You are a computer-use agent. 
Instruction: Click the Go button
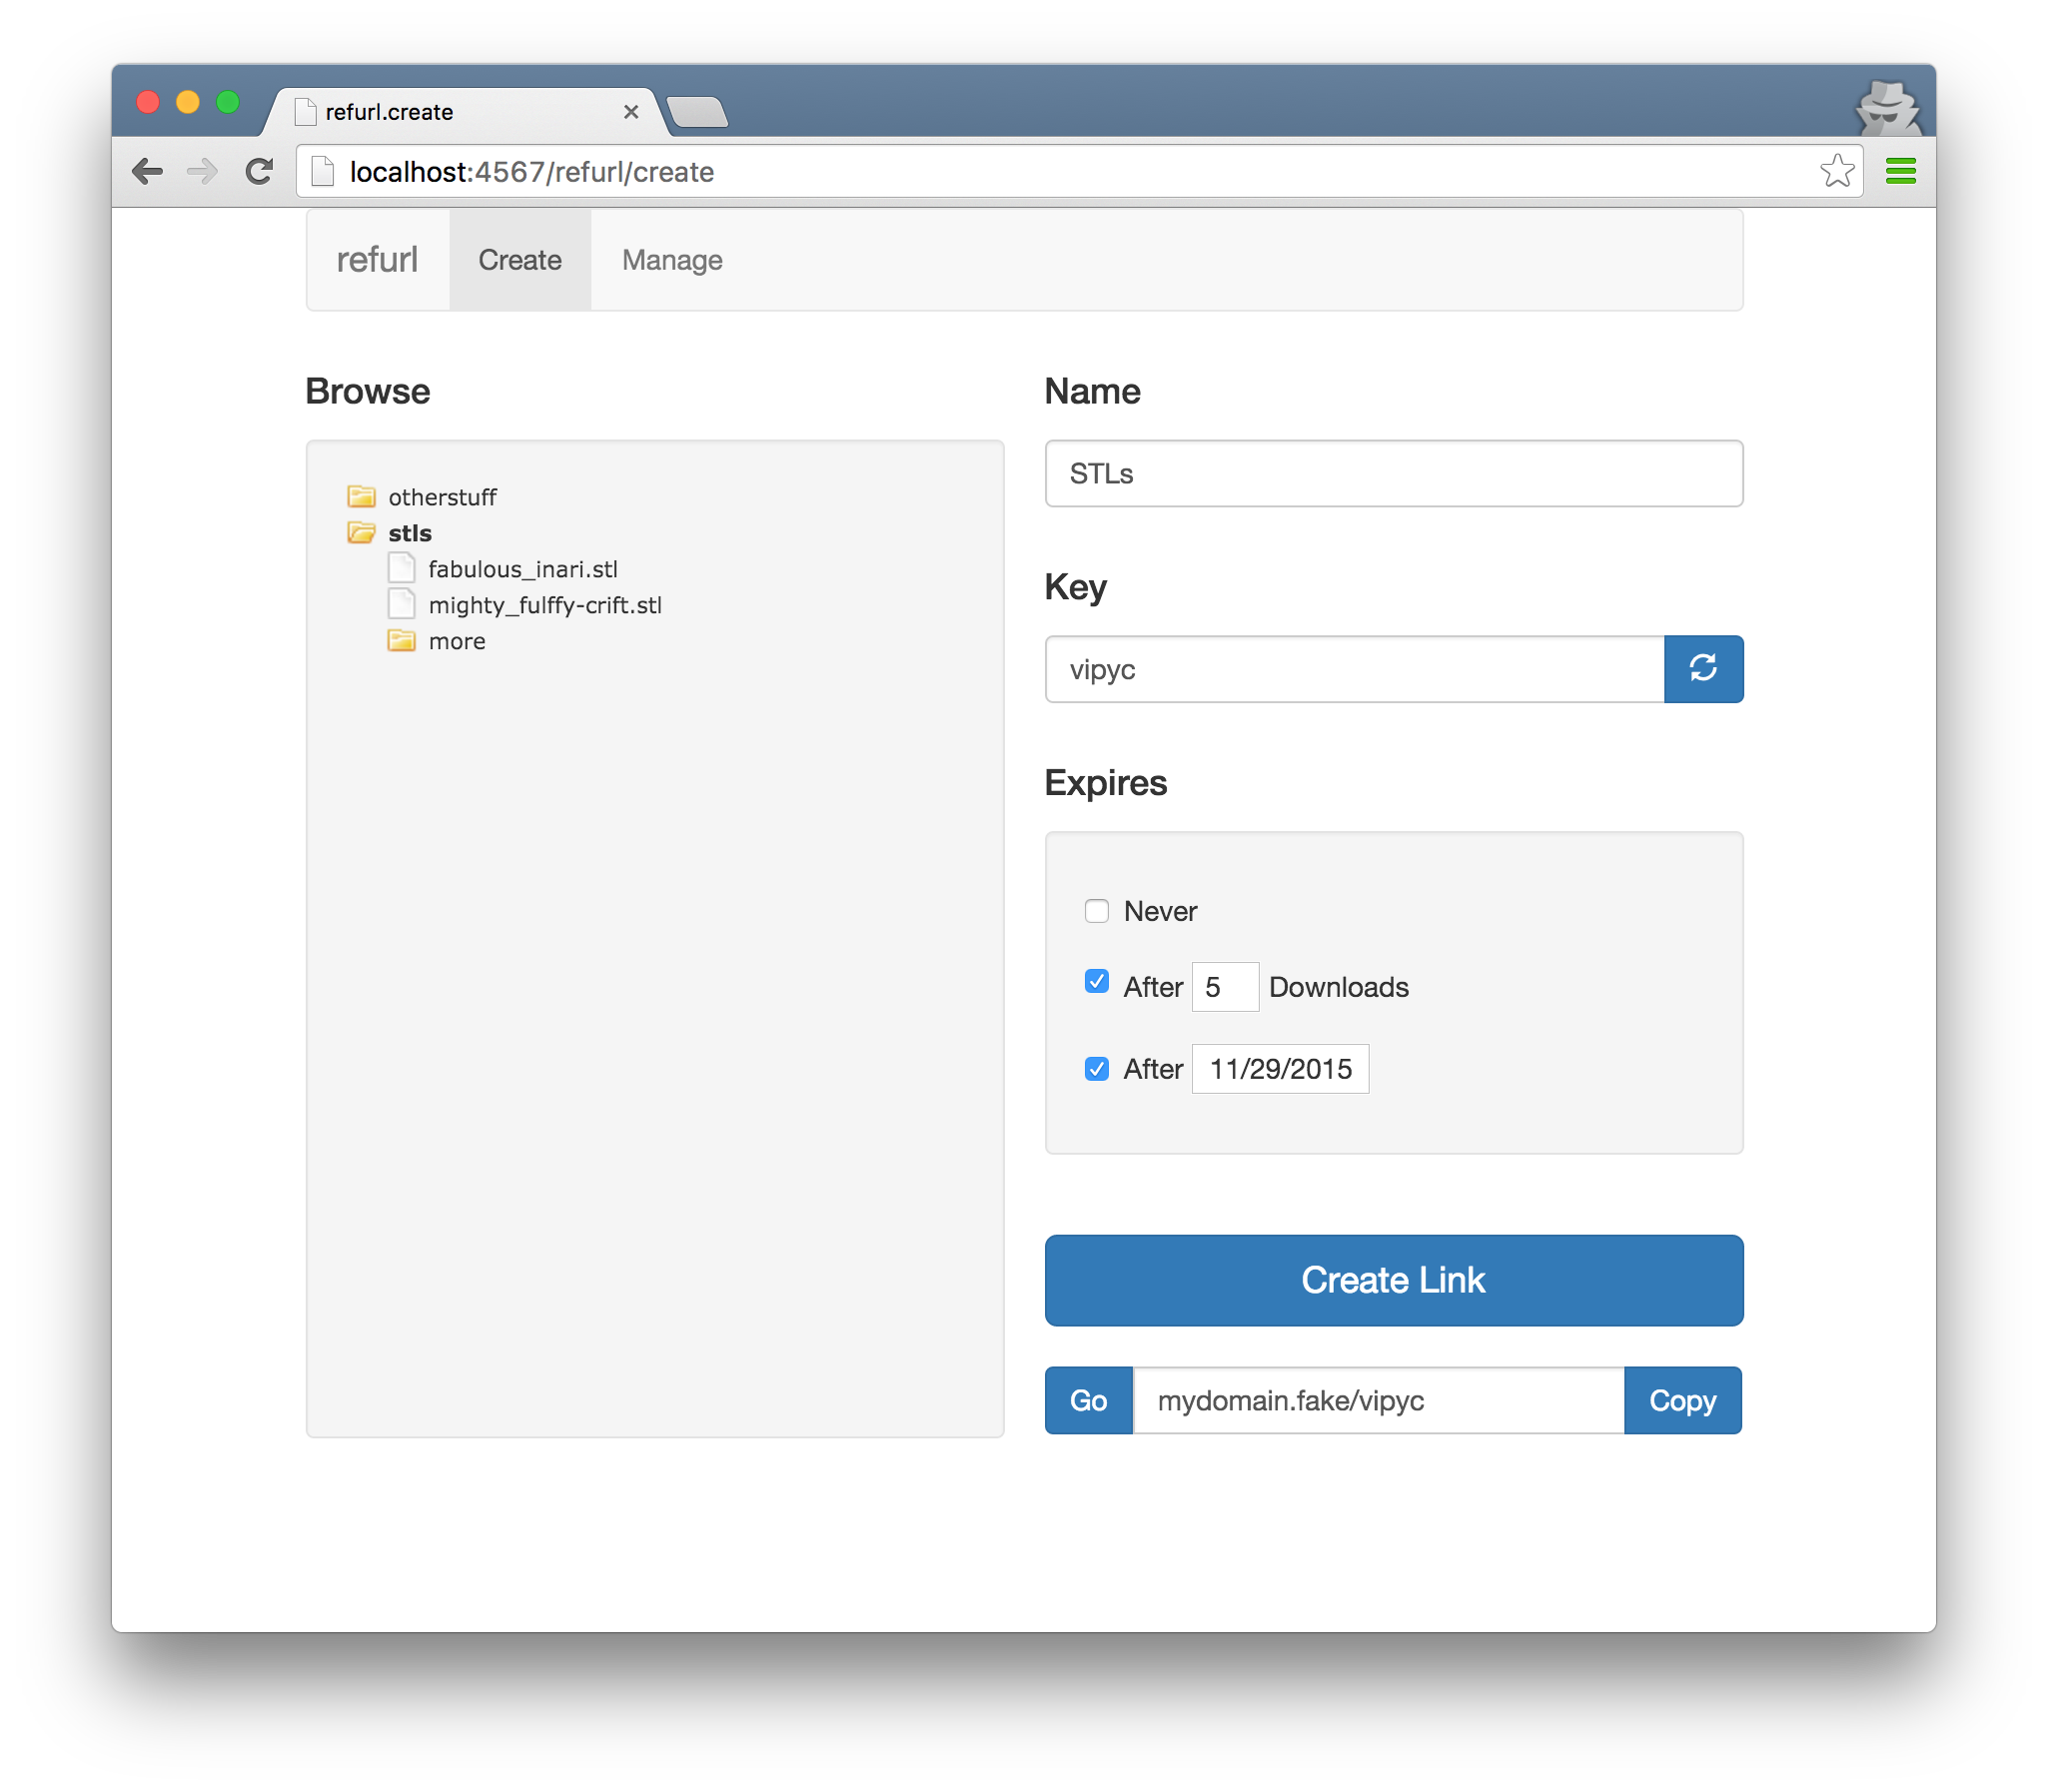click(1088, 1400)
